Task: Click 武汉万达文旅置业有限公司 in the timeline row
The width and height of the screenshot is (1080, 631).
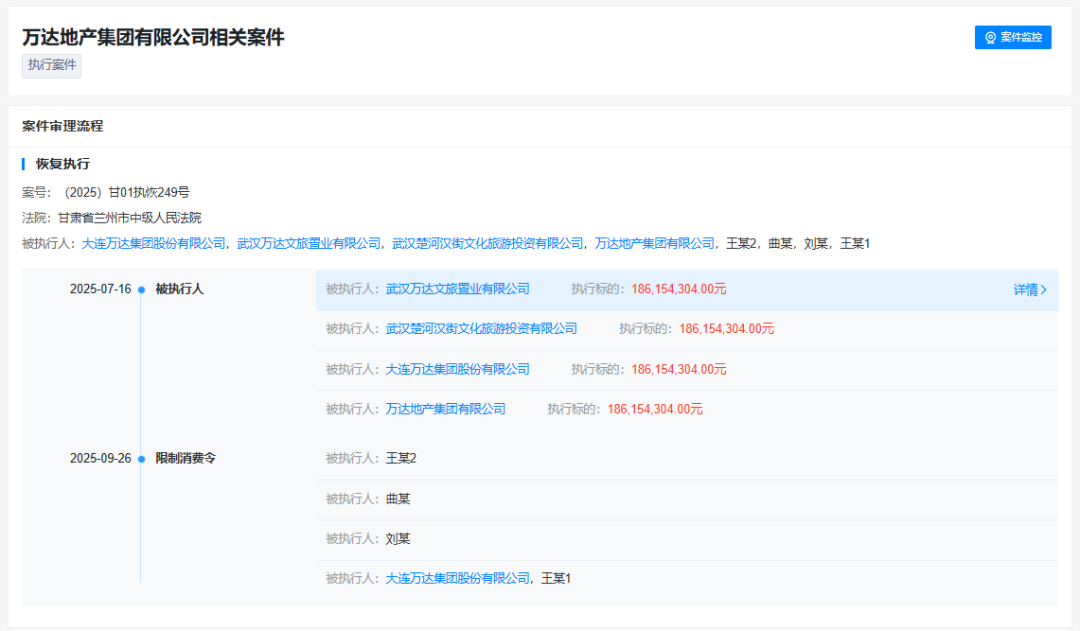Action: (x=457, y=289)
